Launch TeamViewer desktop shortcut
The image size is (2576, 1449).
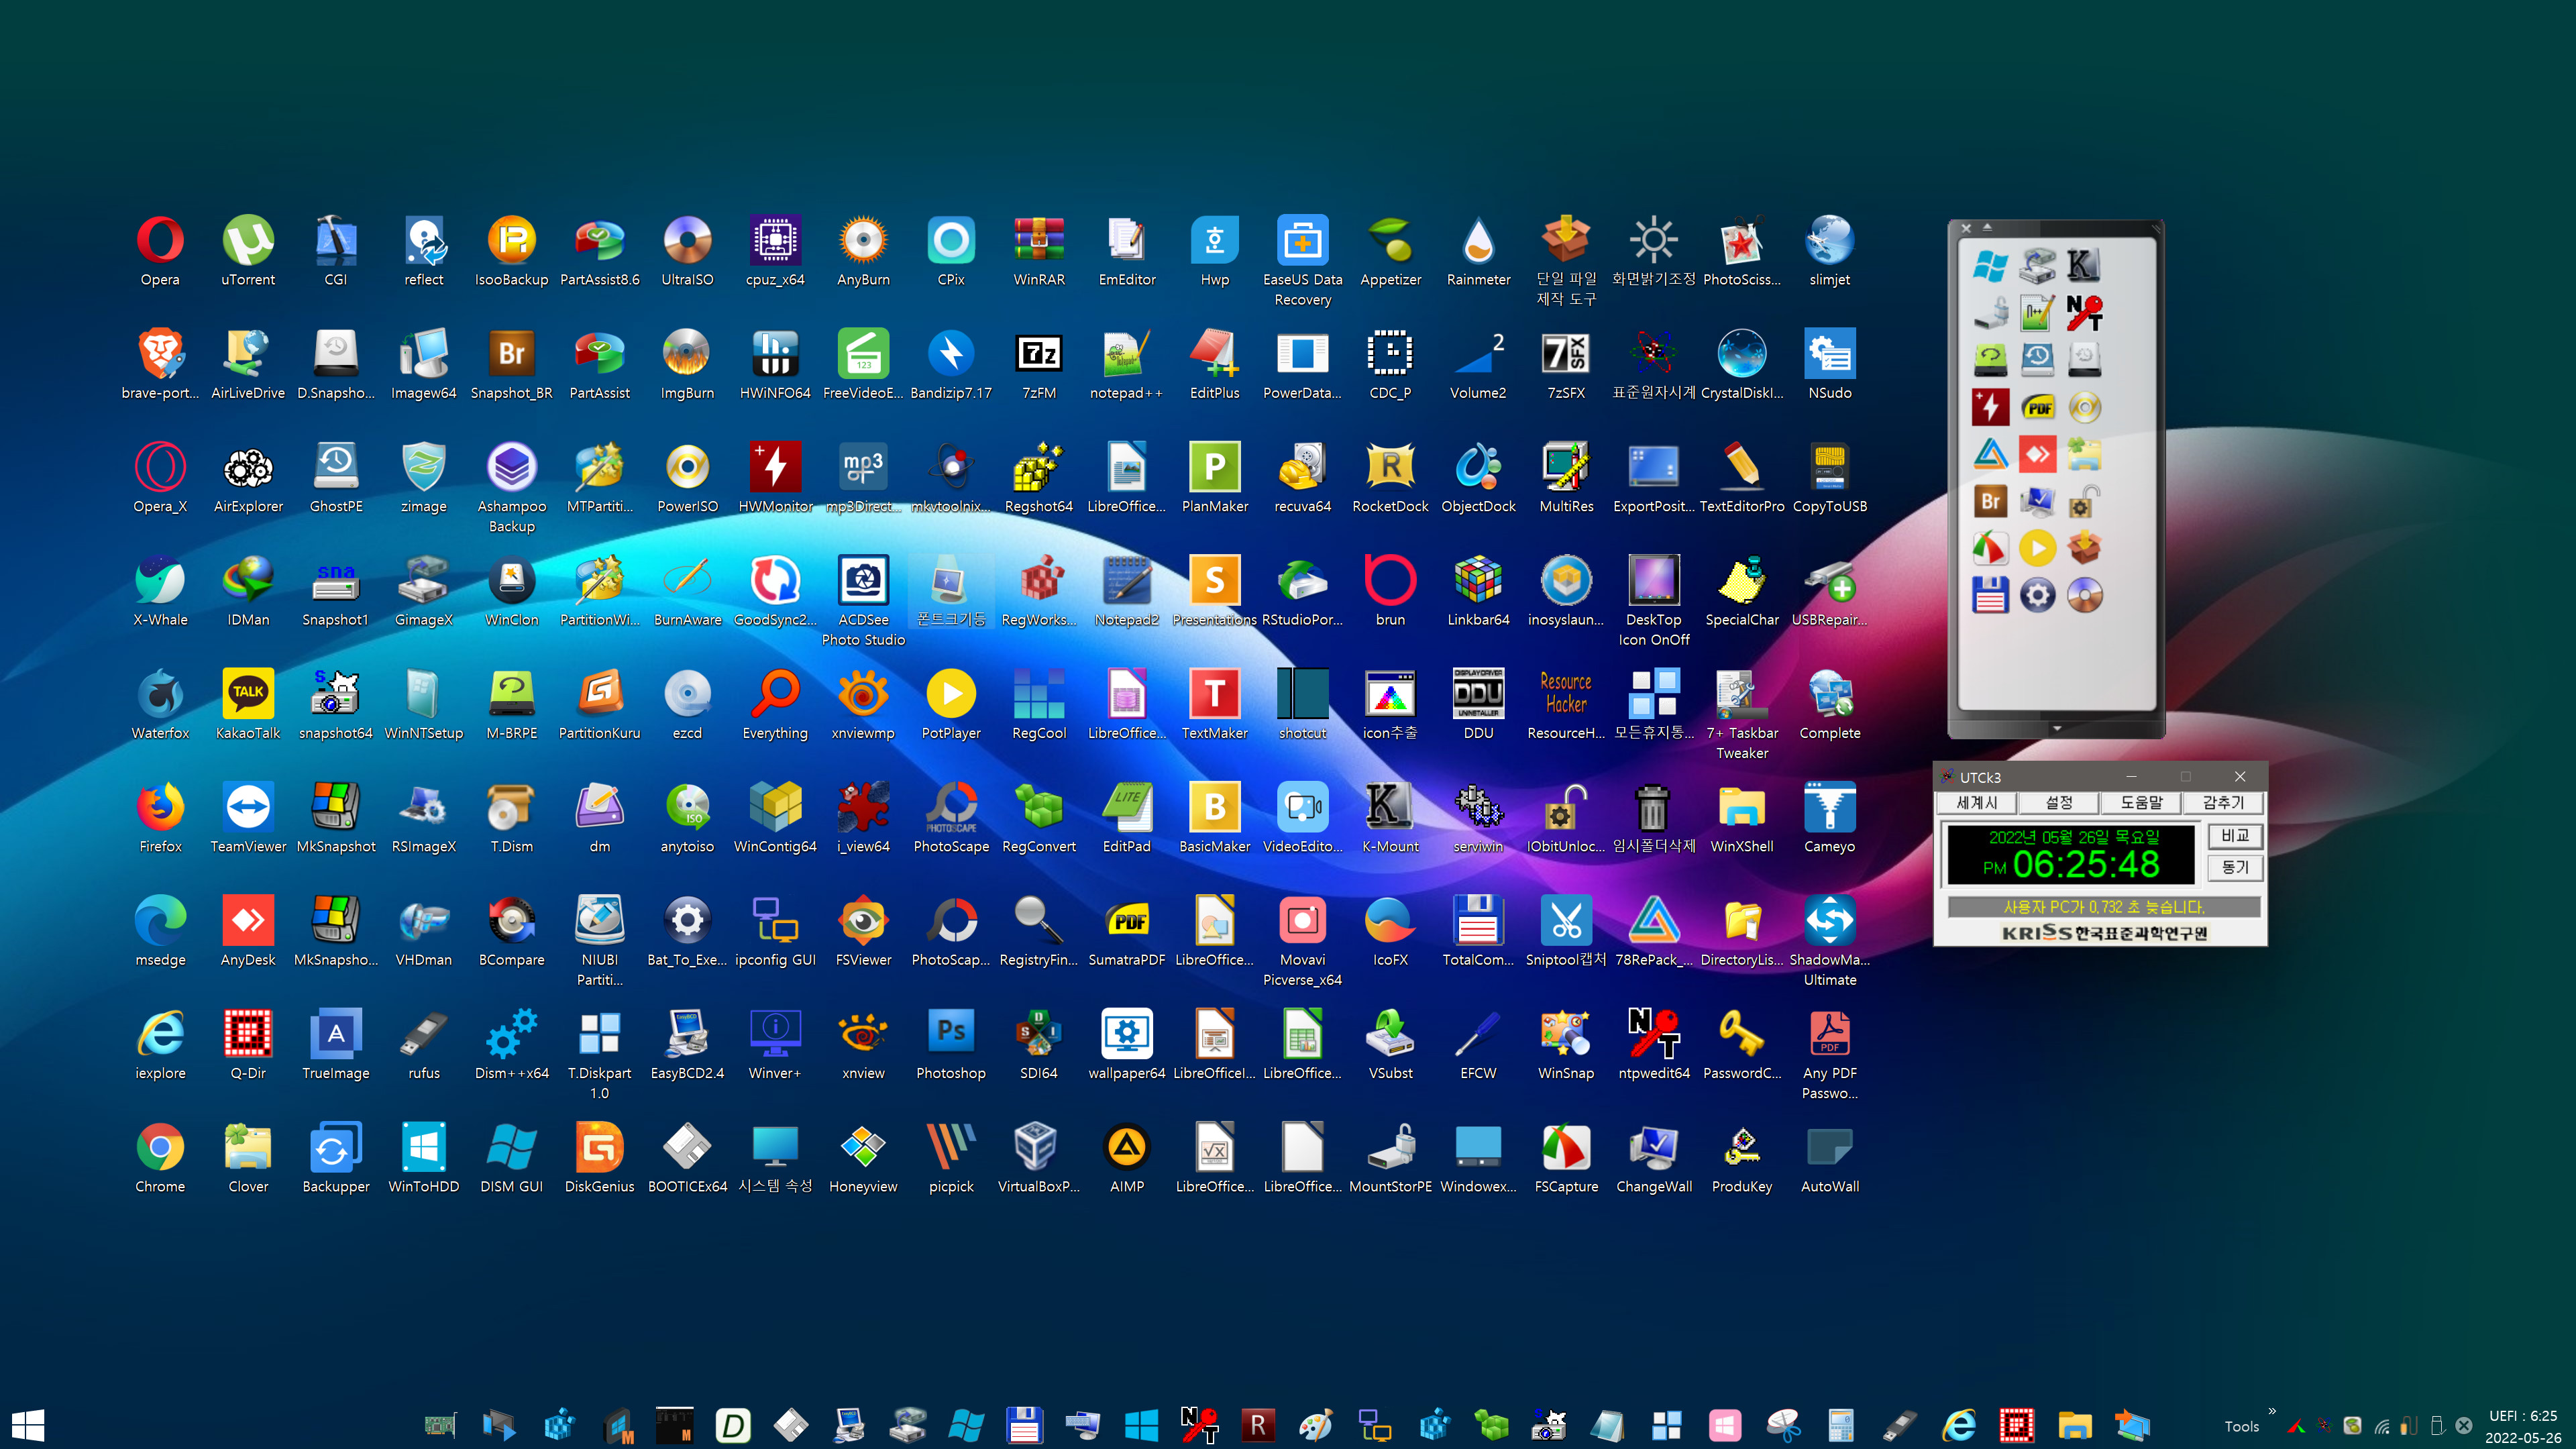coord(248,817)
